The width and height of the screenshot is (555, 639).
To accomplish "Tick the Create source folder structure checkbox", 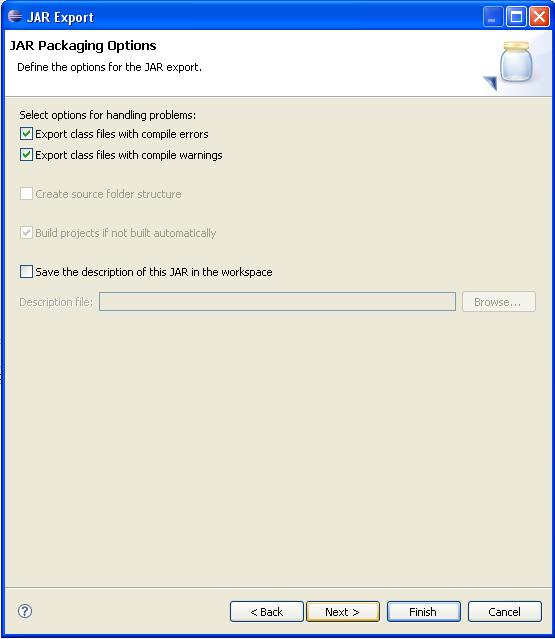I will (26, 194).
